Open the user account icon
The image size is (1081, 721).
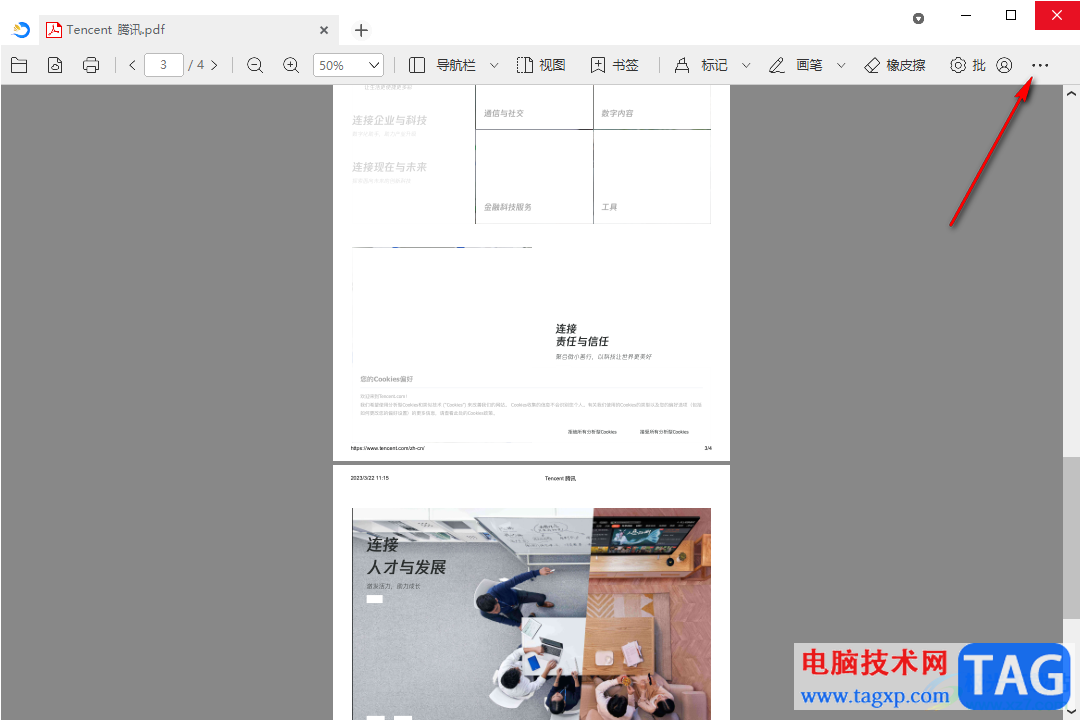1004,65
